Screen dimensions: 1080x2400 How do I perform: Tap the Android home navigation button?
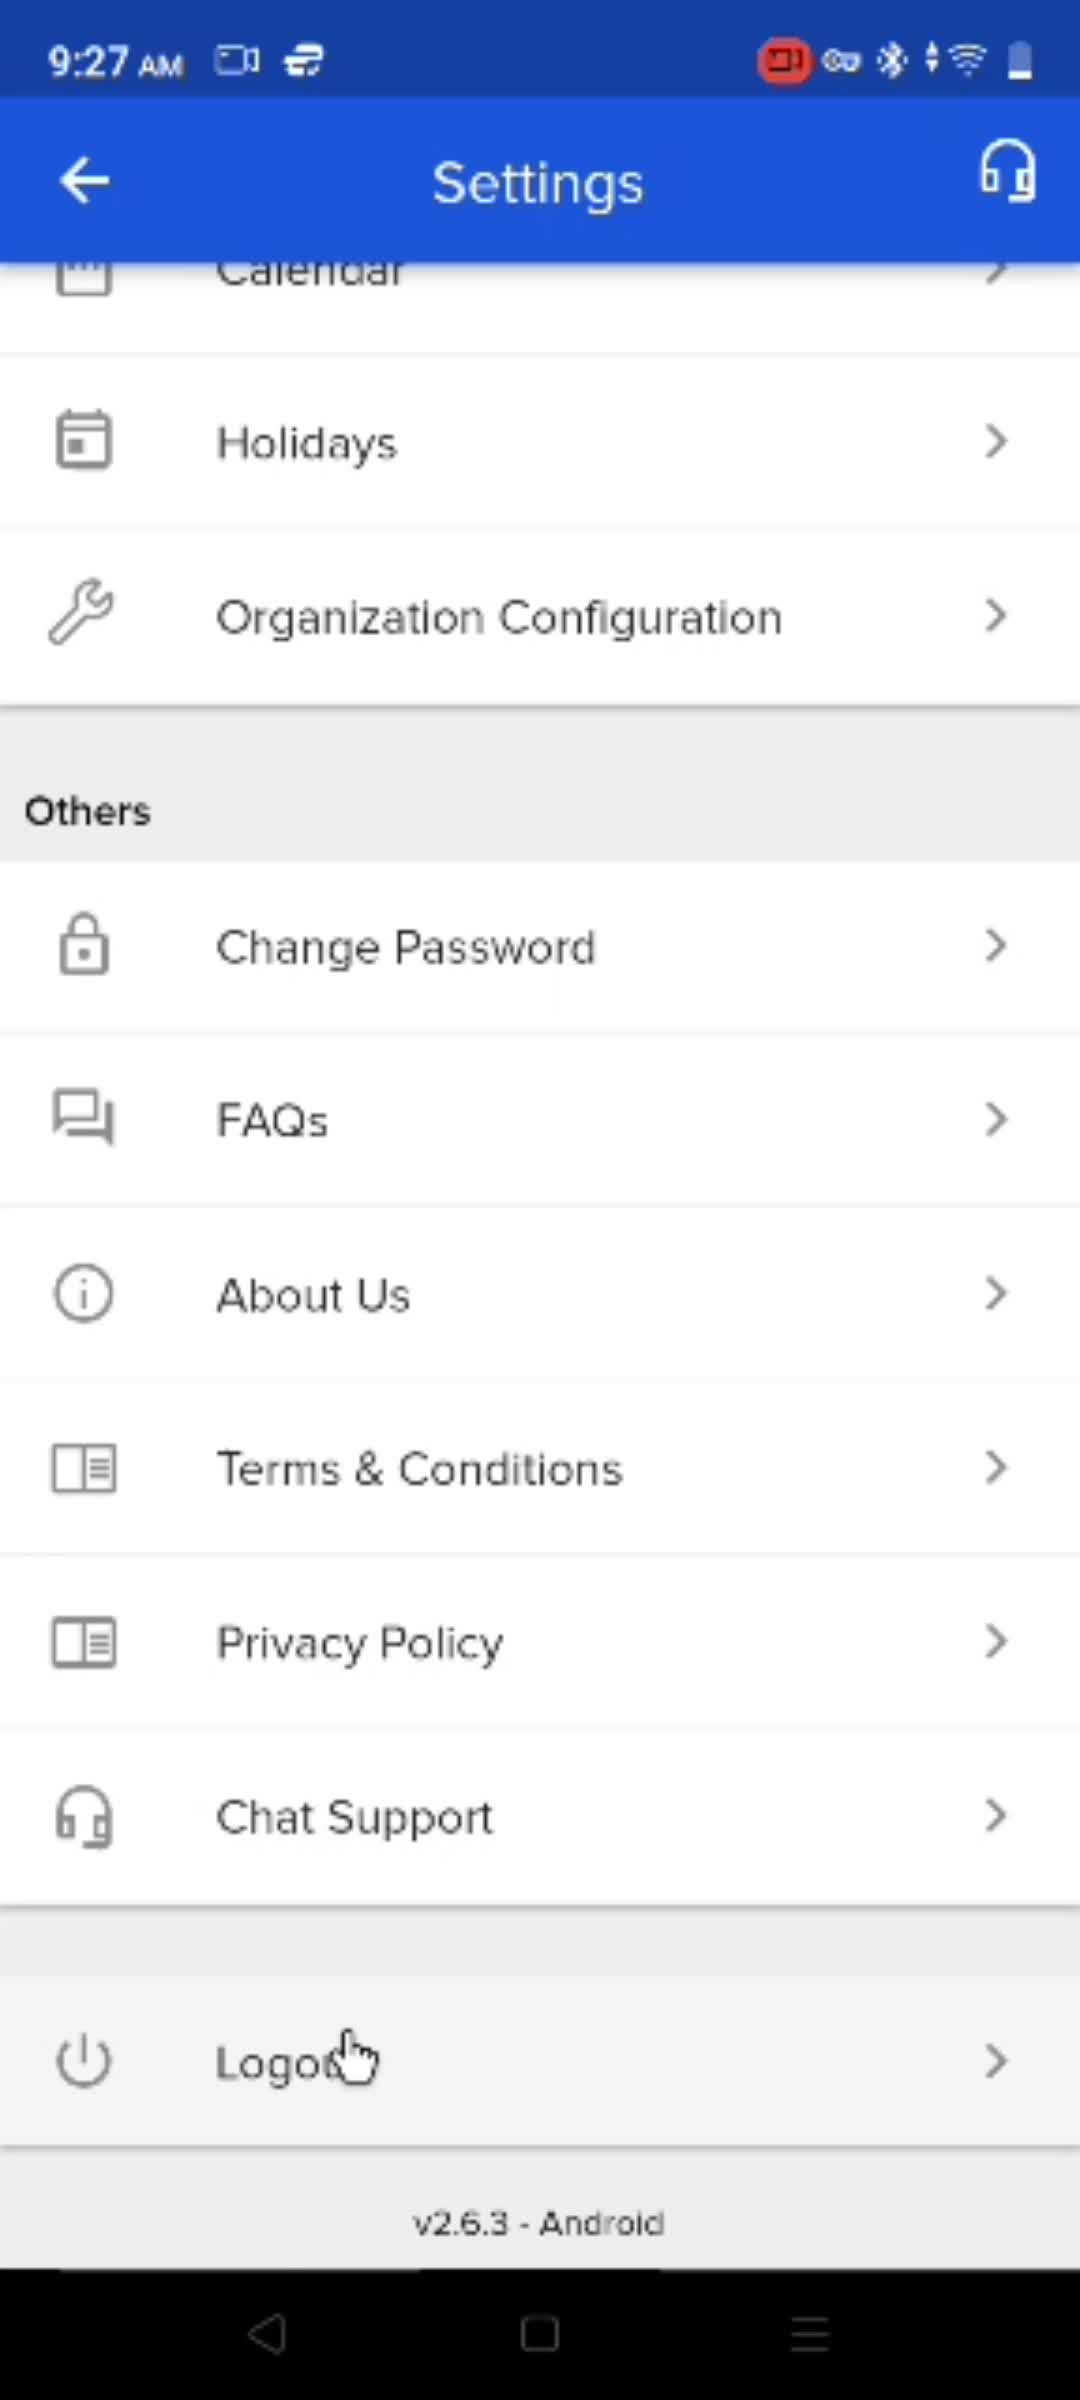coord(540,2334)
